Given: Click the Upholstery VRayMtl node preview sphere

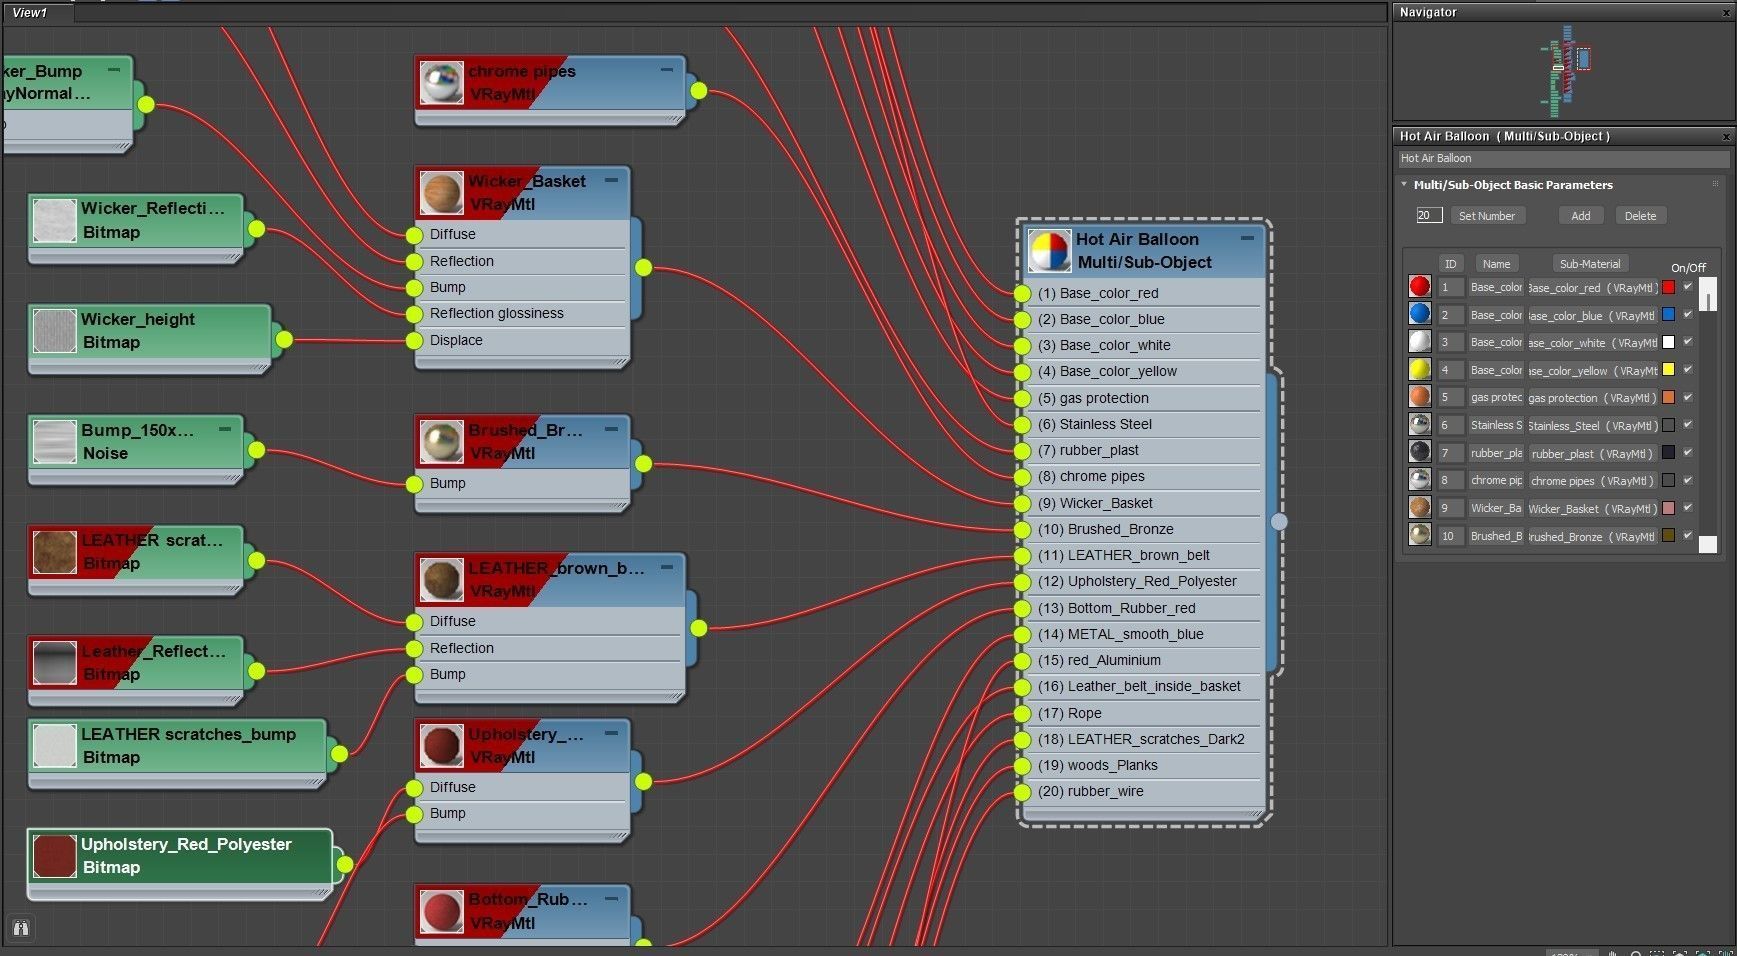Looking at the screenshot, I should 441,746.
